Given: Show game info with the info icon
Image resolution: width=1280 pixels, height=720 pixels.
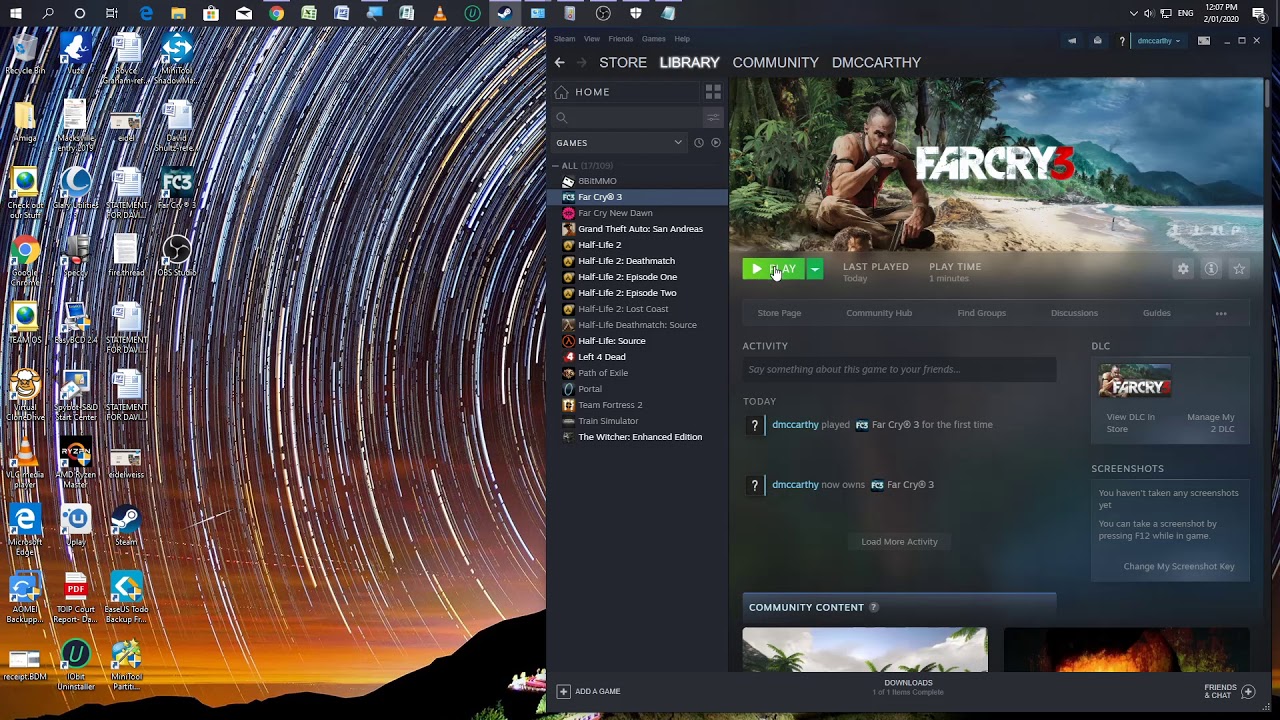Looking at the screenshot, I should [x=1211, y=269].
